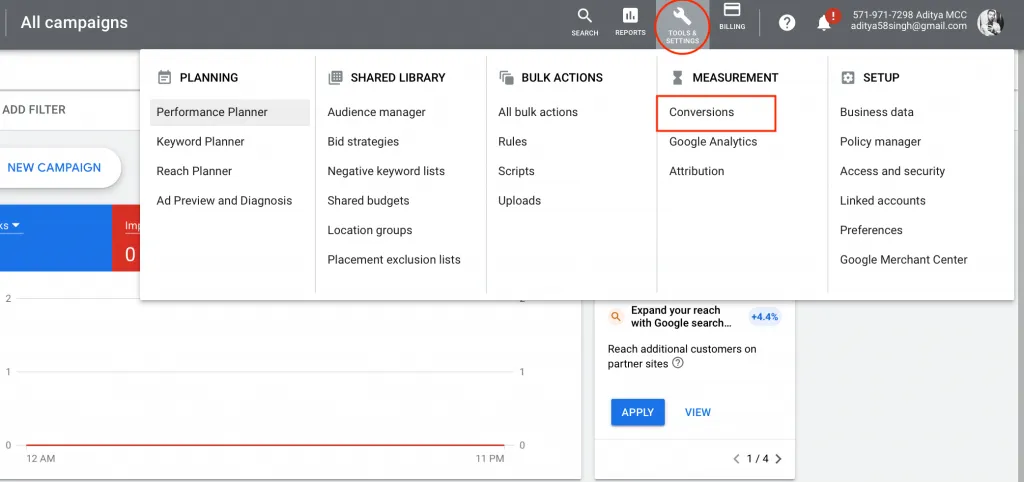
Task: Go to next recommendation card arrow
Action: tap(778, 458)
